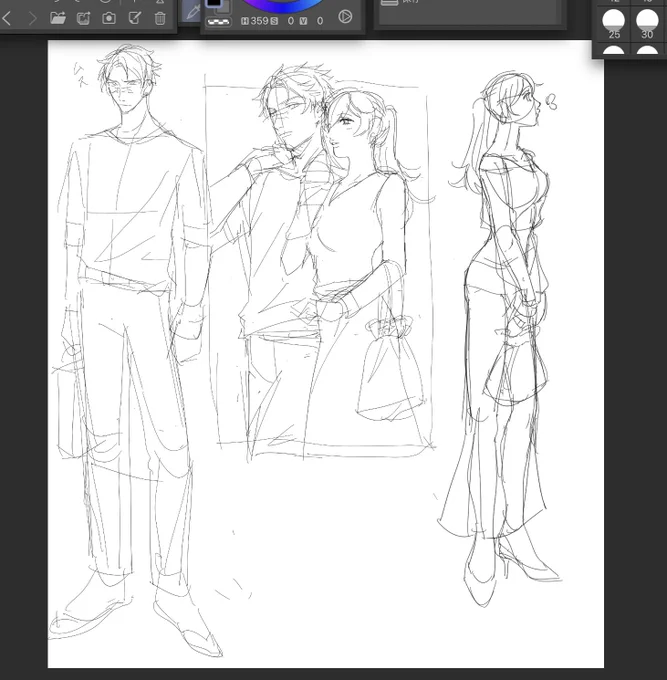Click the brightness V value field
The width and height of the screenshot is (667, 680).
coord(320,21)
